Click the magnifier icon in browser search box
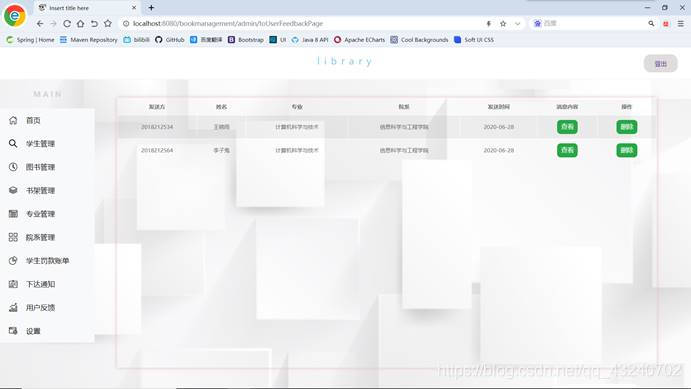 coord(651,23)
